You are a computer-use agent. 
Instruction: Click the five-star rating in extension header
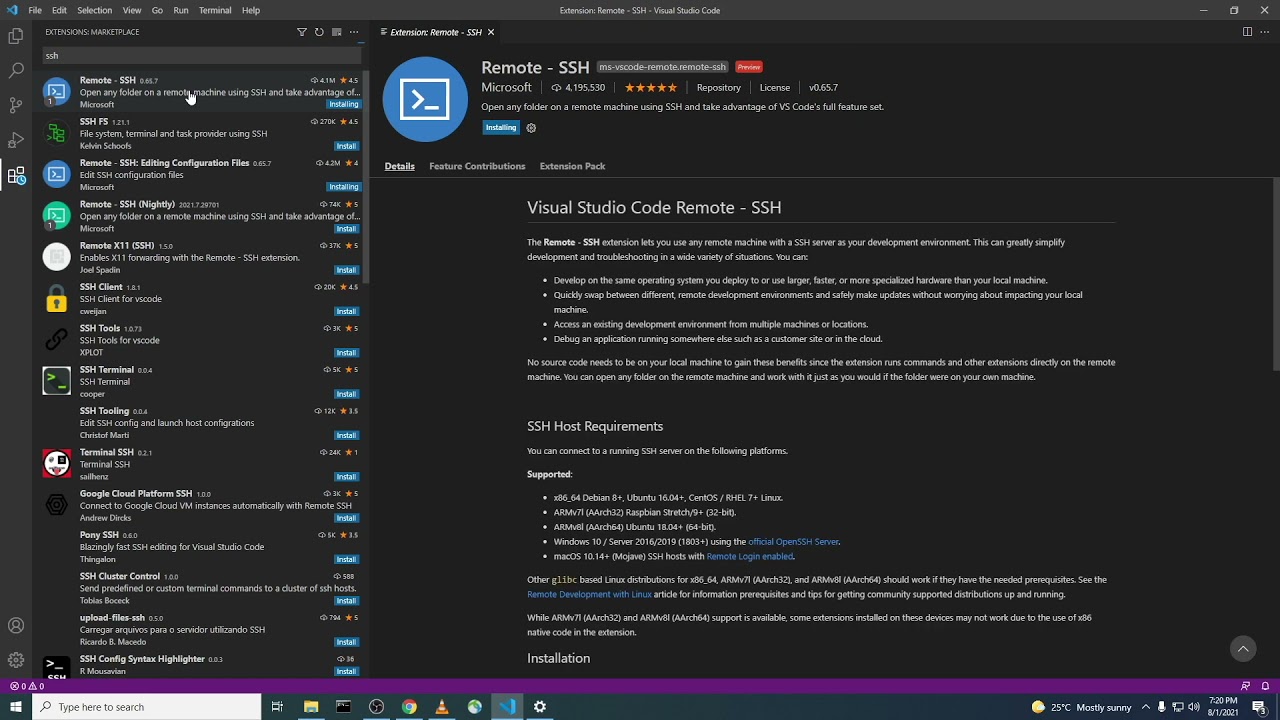point(651,88)
